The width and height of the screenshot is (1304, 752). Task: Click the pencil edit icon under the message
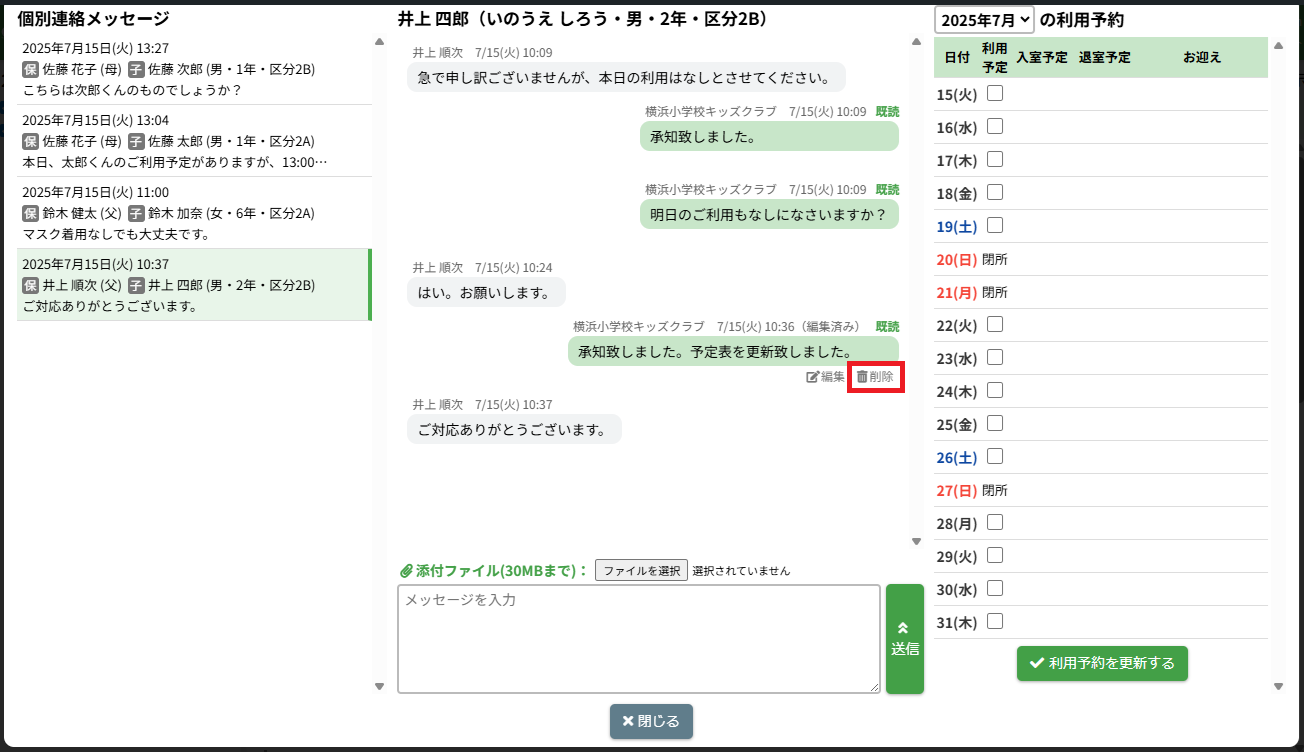[813, 377]
